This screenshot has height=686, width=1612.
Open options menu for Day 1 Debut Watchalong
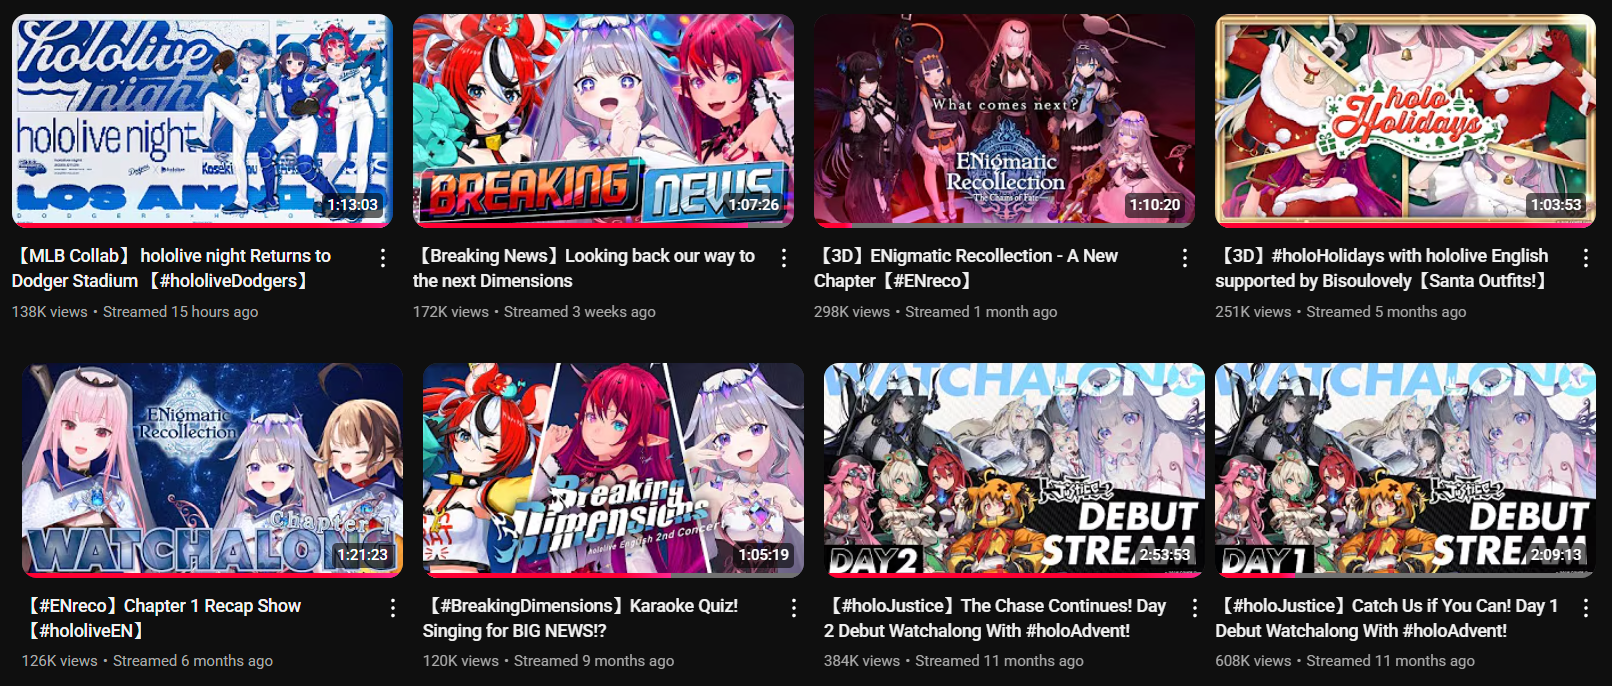[x=1585, y=608]
